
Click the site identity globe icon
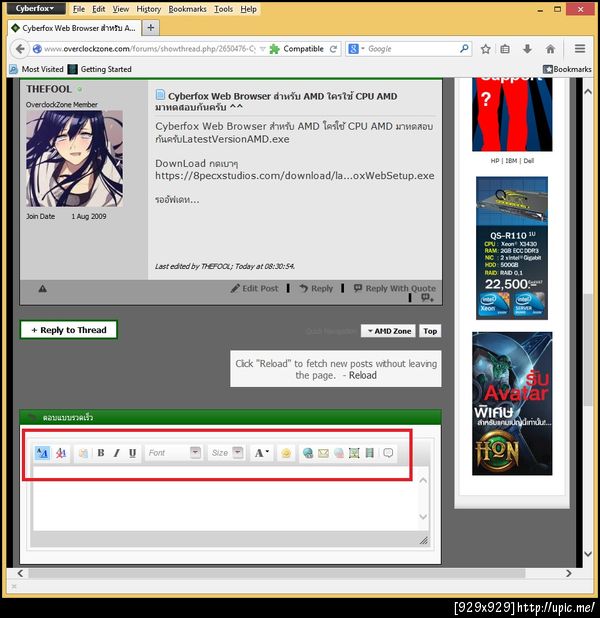pyautogui.click(x=37, y=49)
